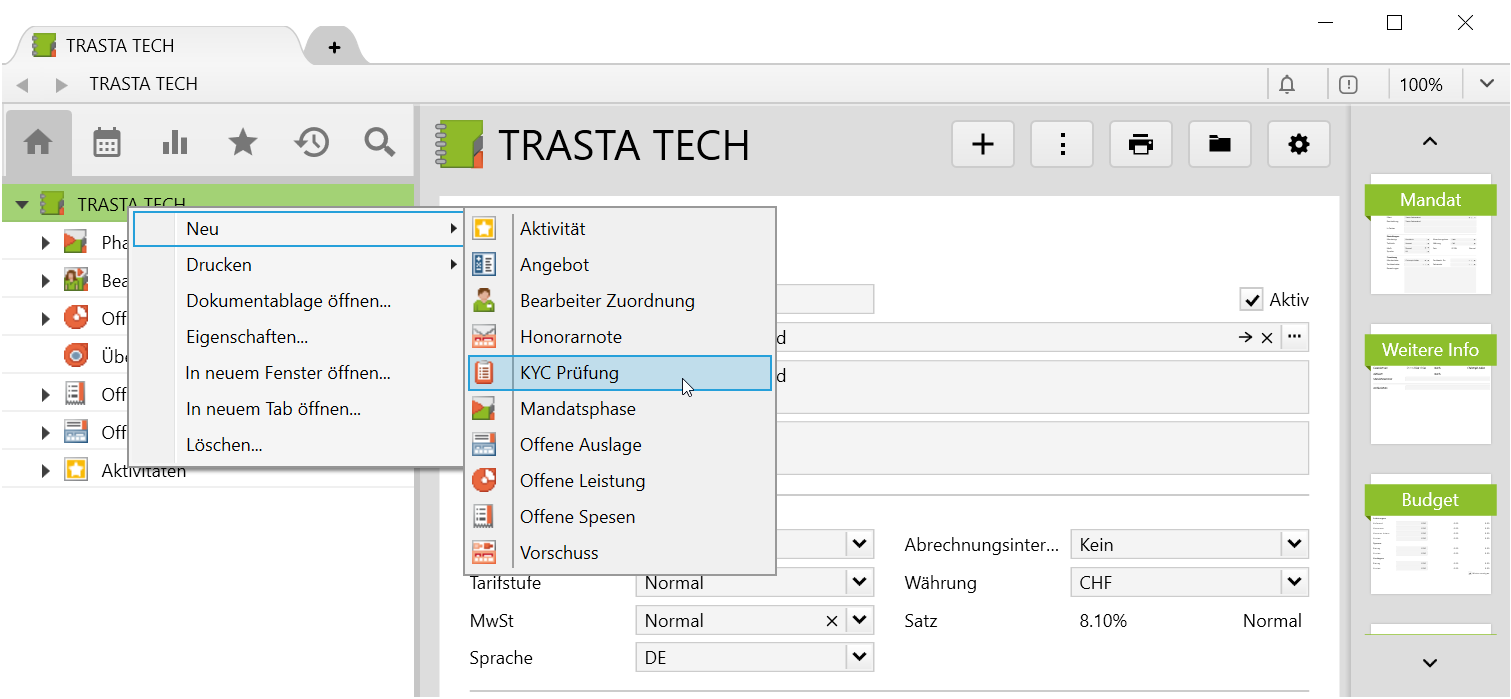Open the statistics bar chart icon
This screenshot has width=1511, height=699.
[x=175, y=143]
